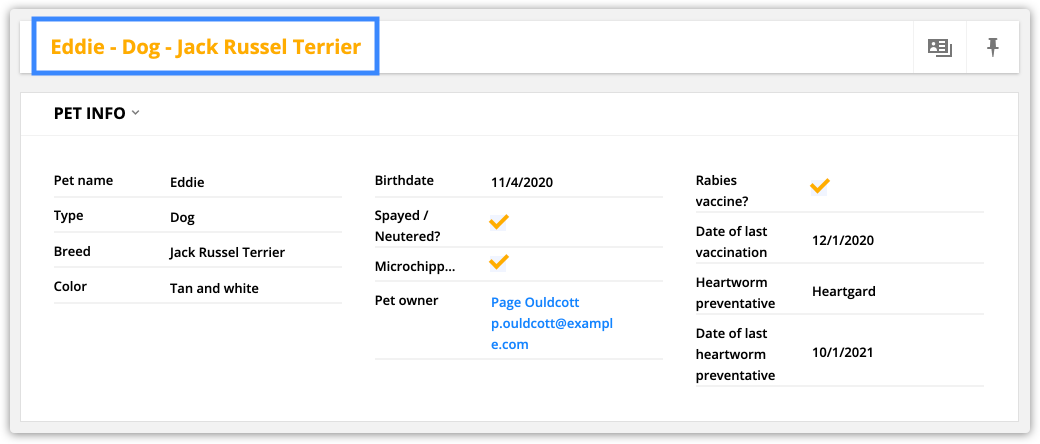Click the Date of last vaccination 12/1/2020
The width and height of the screenshot is (1040, 444).
click(843, 240)
